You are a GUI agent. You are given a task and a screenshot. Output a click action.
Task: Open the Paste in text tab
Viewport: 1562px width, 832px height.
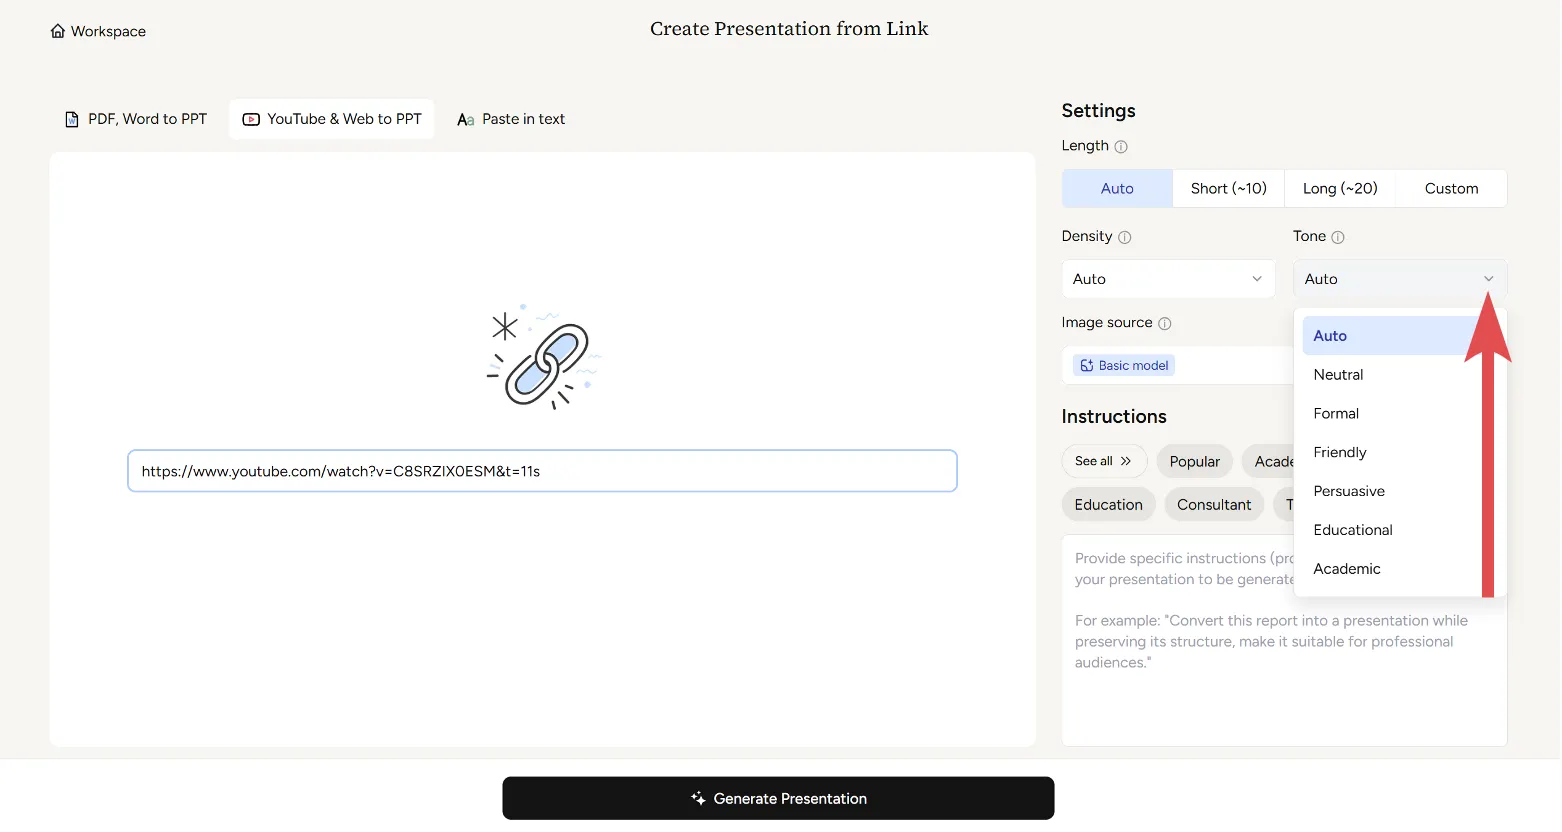pos(511,119)
